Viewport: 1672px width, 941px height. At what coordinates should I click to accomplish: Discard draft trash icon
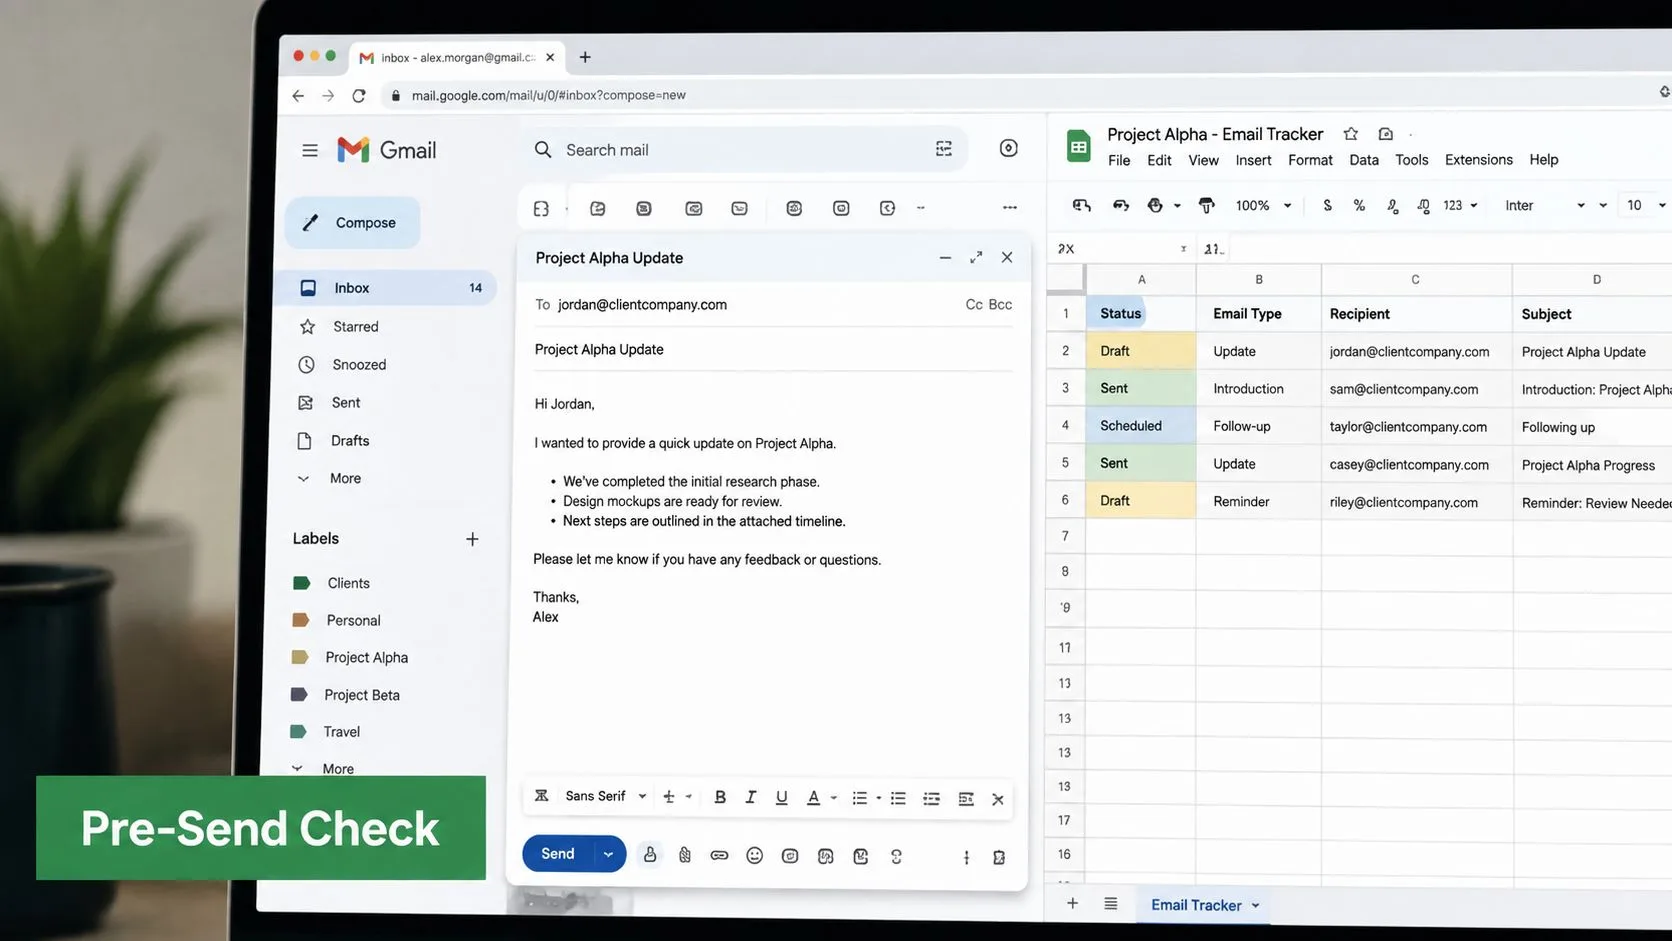coord(998,858)
